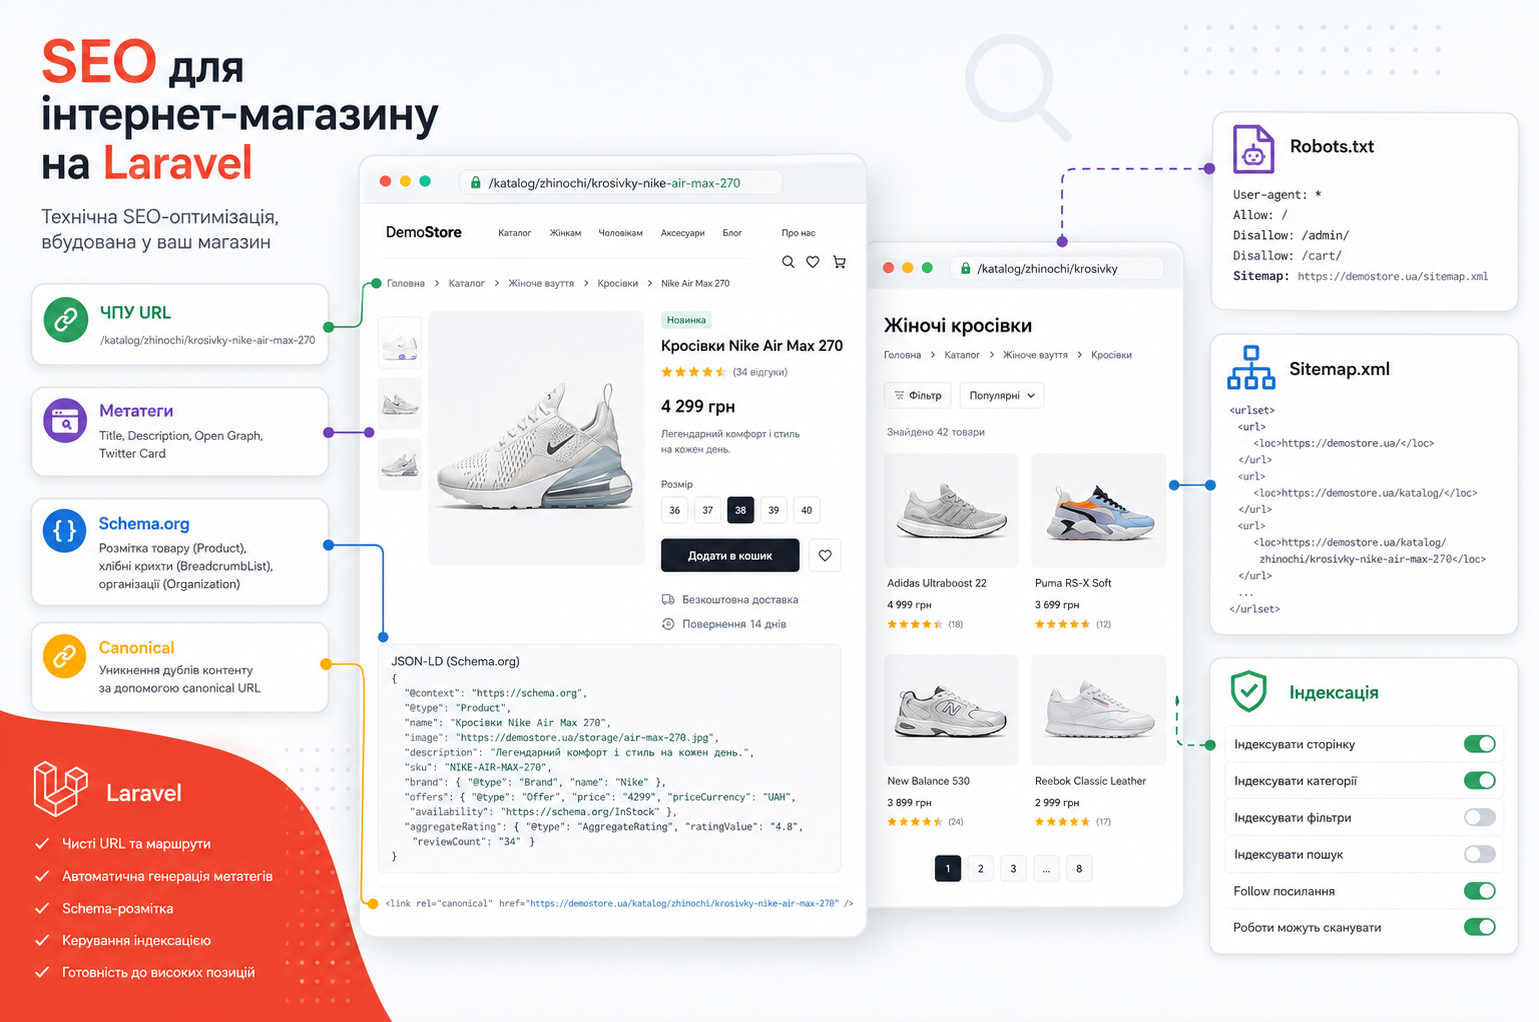
Task: Open Чоловікам in DemoStore navigation
Action: click(620, 233)
